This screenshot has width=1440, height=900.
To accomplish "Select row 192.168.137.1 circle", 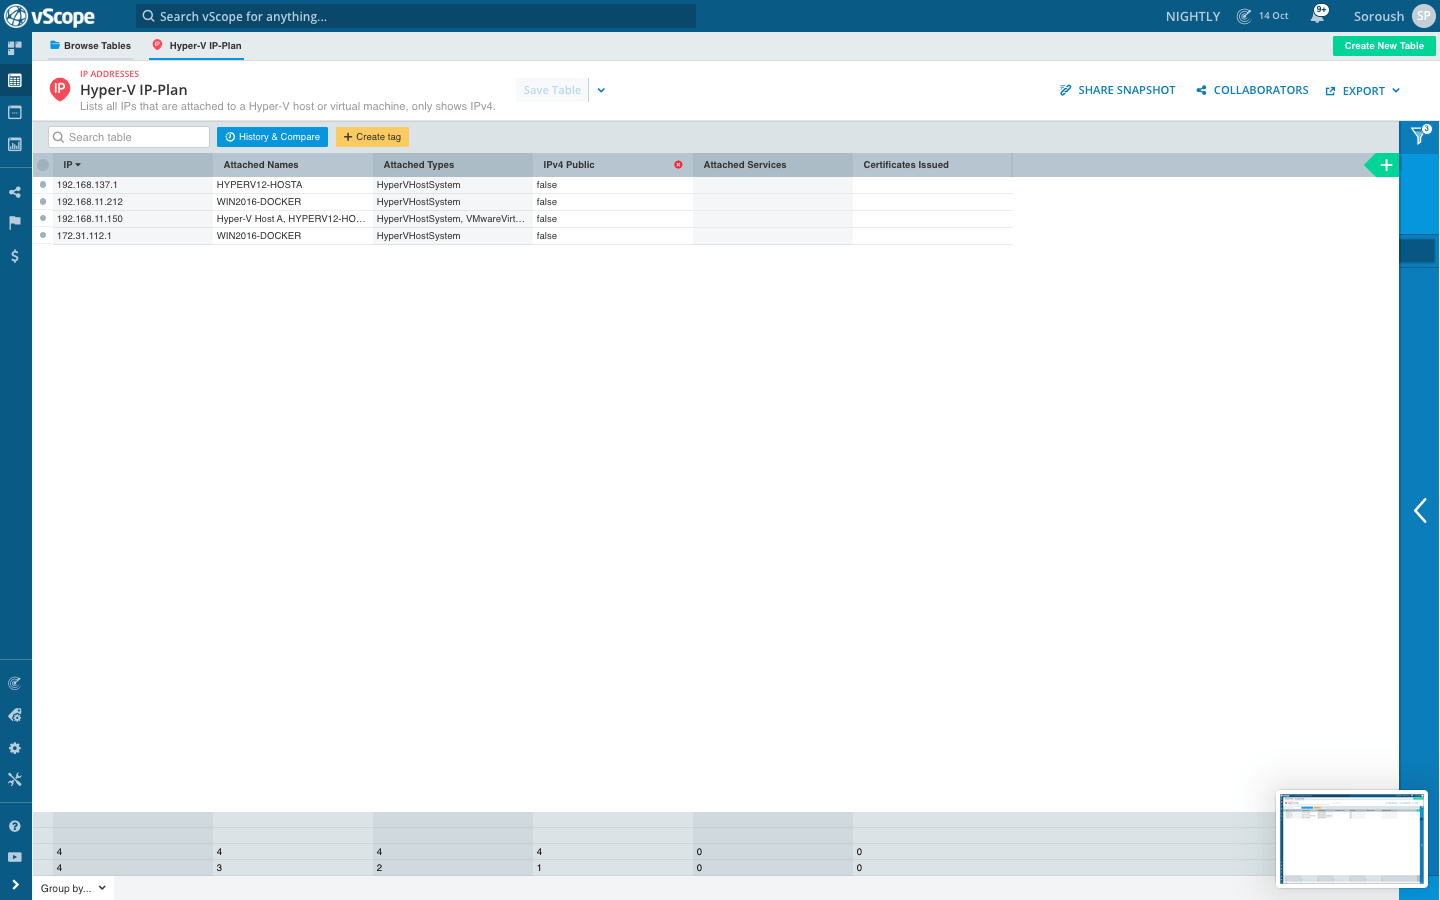I will point(43,184).
